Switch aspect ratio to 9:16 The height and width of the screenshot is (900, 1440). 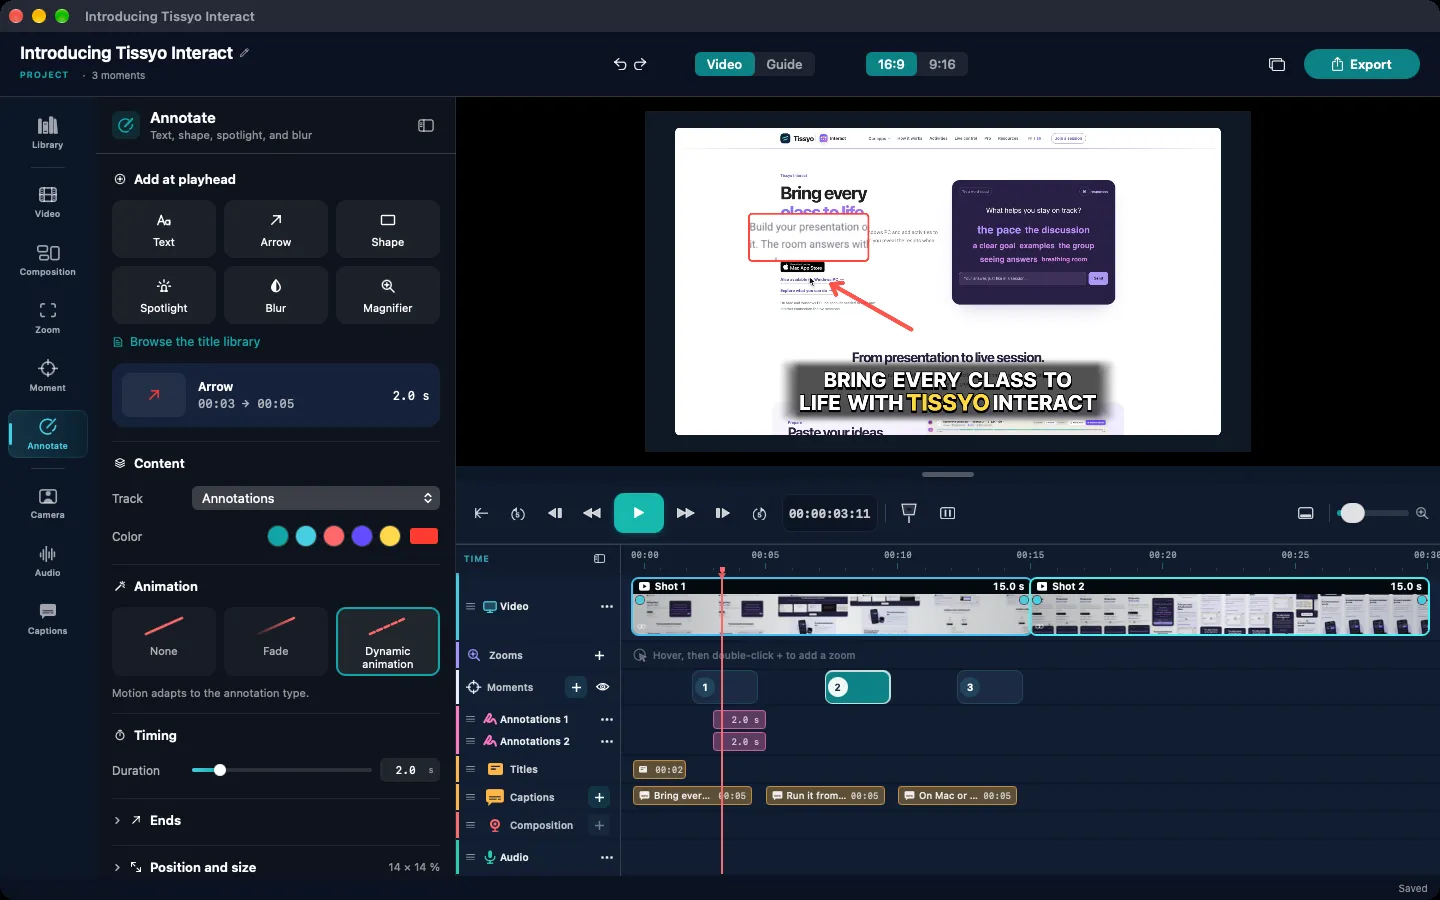point(942,64)
